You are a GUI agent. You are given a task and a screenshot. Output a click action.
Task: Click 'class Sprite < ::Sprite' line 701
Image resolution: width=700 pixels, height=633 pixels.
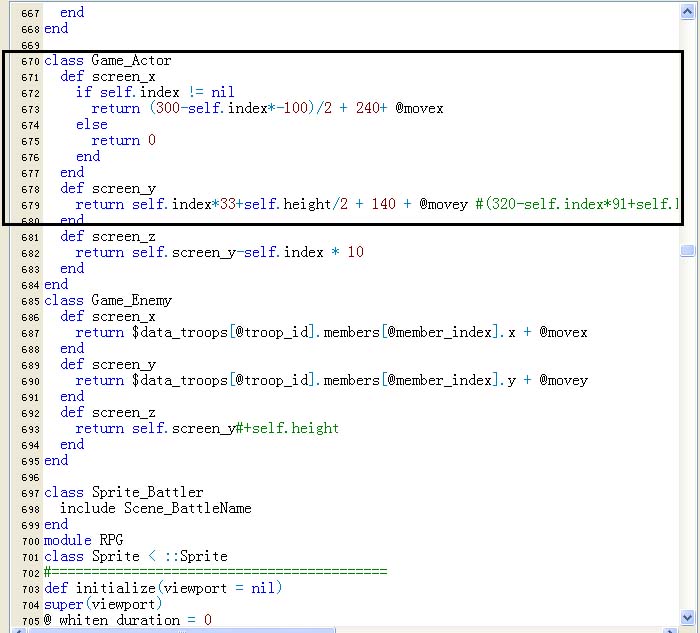click(x=136, y=556)
